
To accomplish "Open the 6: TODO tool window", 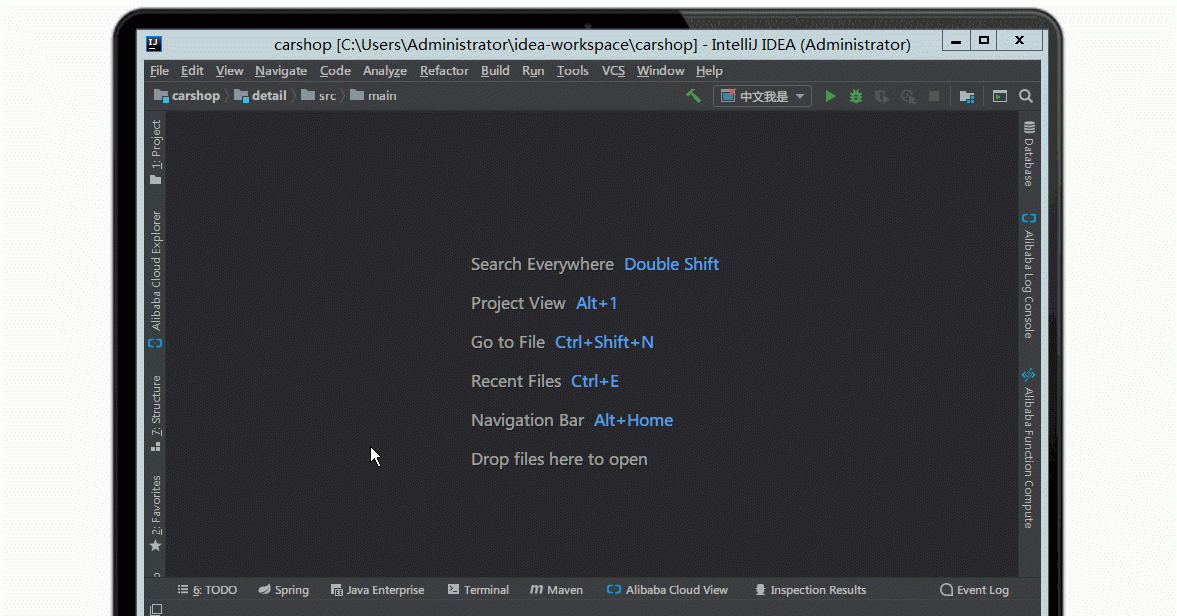I will [207, 590].
